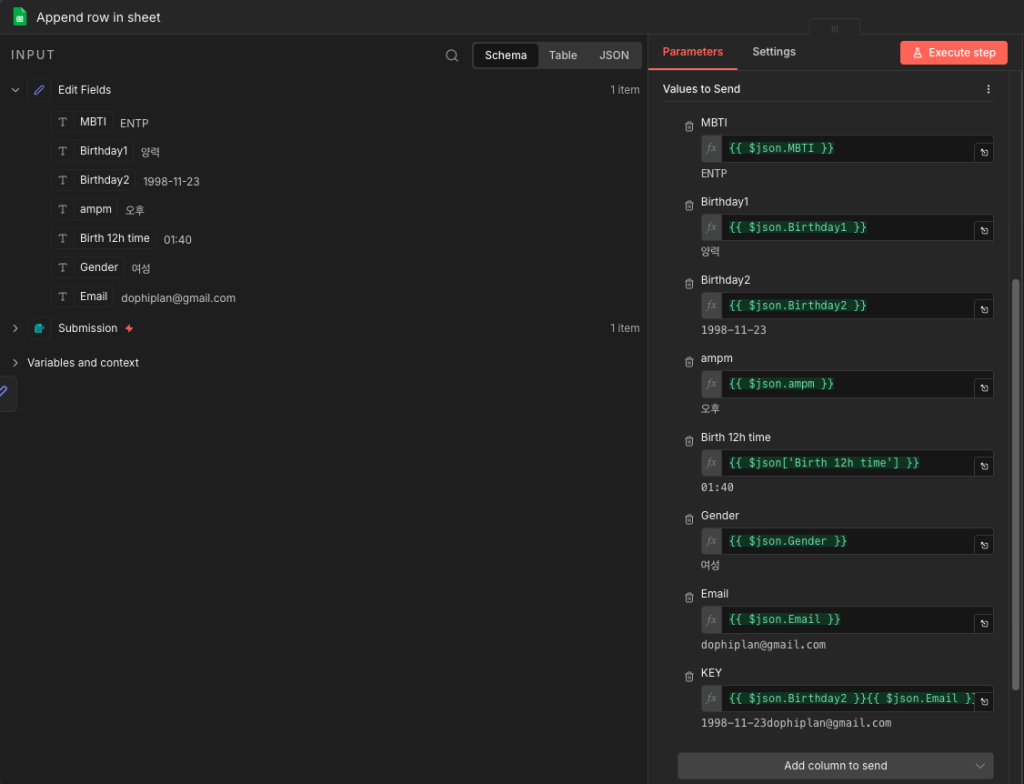1024x784 pixels.
Task: Click the Google Sheets icon in header
Action: coord(19,17)
